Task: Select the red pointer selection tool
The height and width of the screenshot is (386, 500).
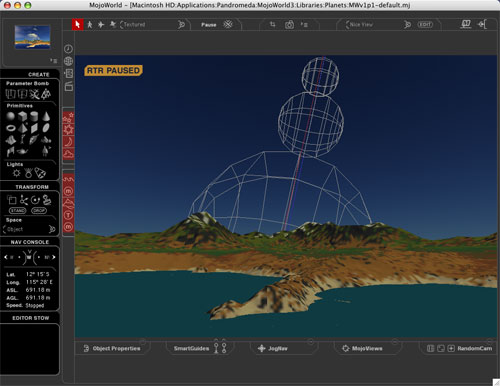Action: coord(78,24)
